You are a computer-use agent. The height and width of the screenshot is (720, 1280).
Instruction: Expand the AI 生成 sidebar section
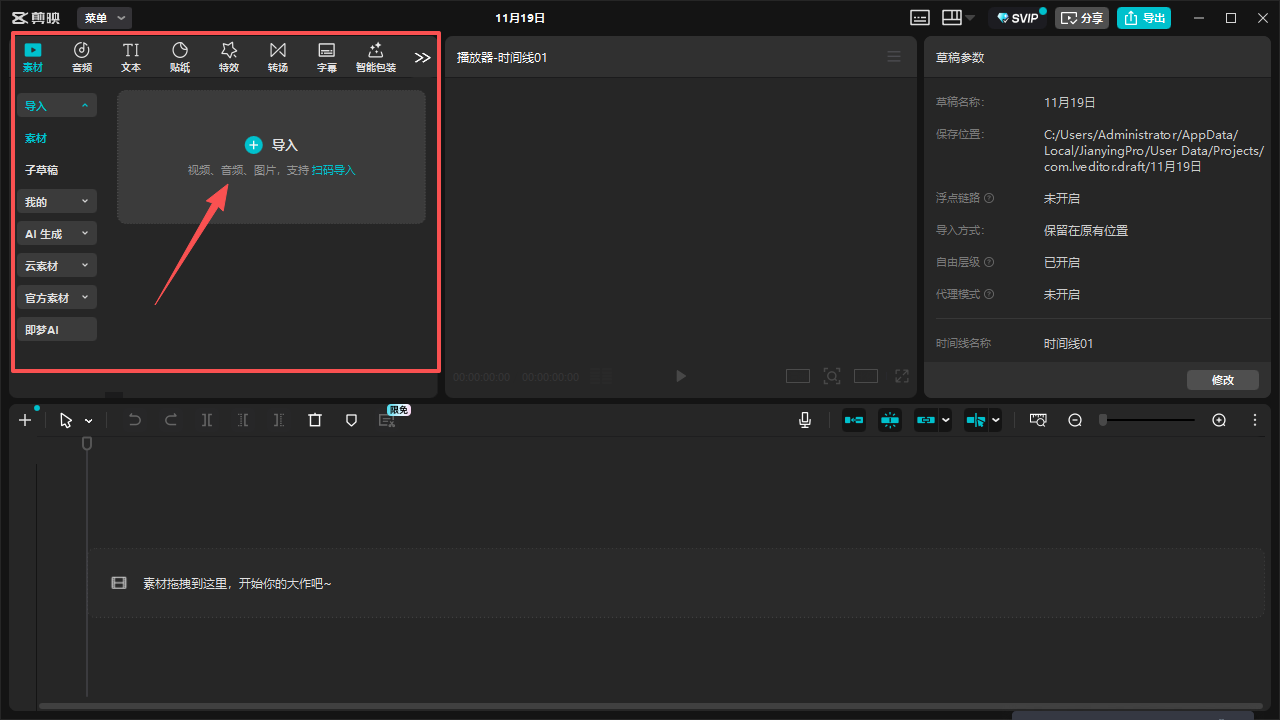[x=57, y=234]
